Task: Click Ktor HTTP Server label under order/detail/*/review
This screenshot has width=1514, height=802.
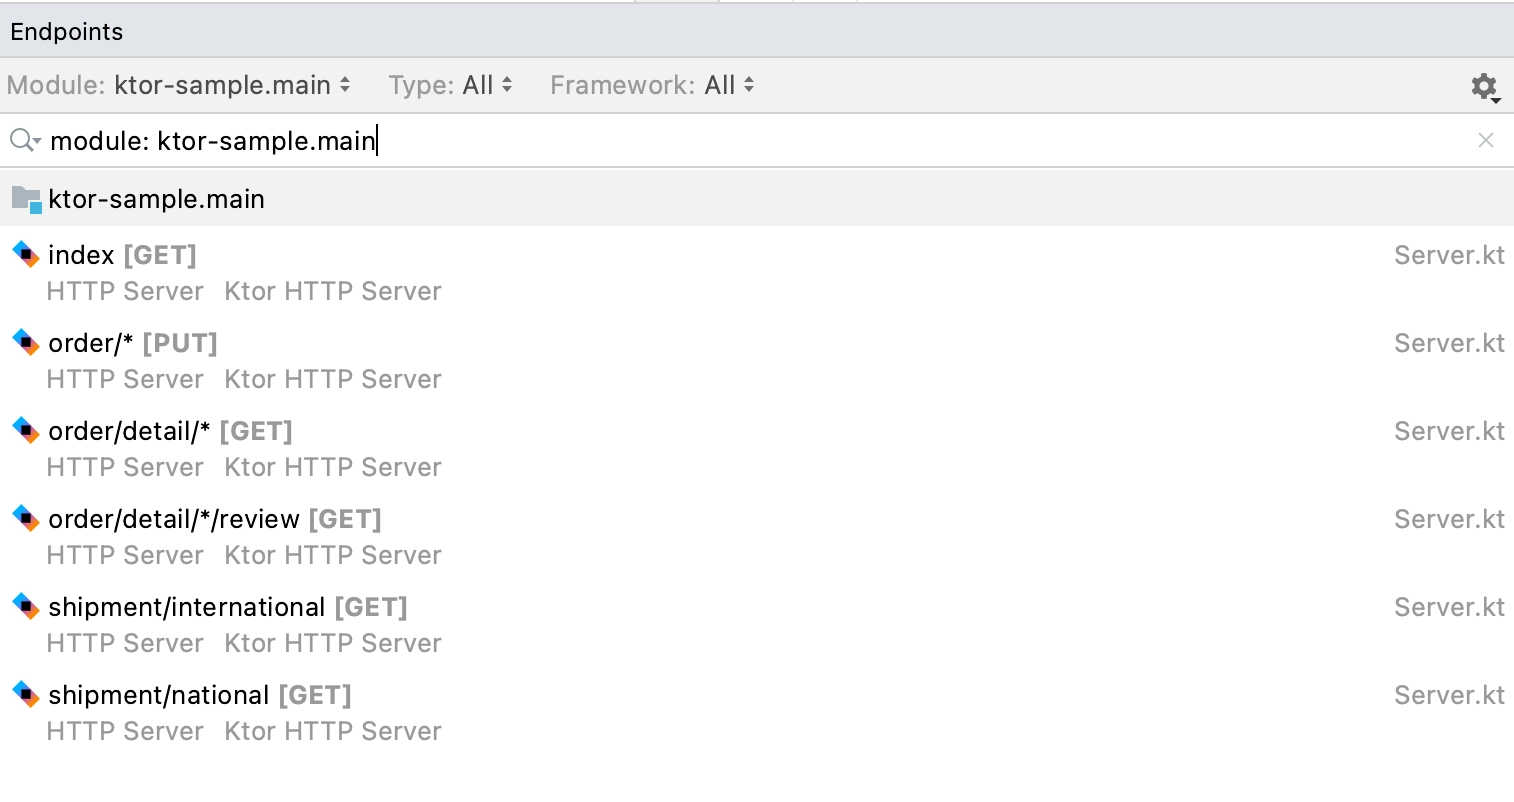Action: point(333,555)
